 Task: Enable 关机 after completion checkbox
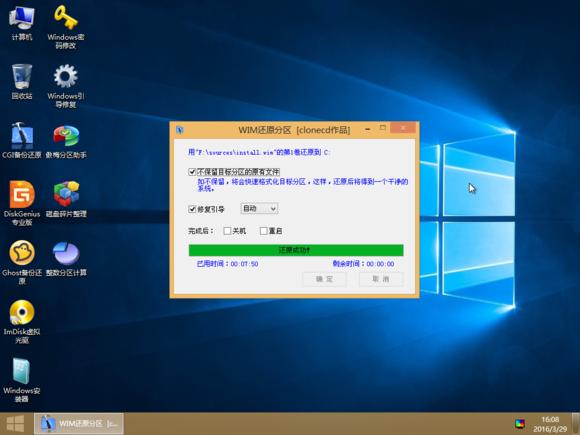[x=227, y=231]
